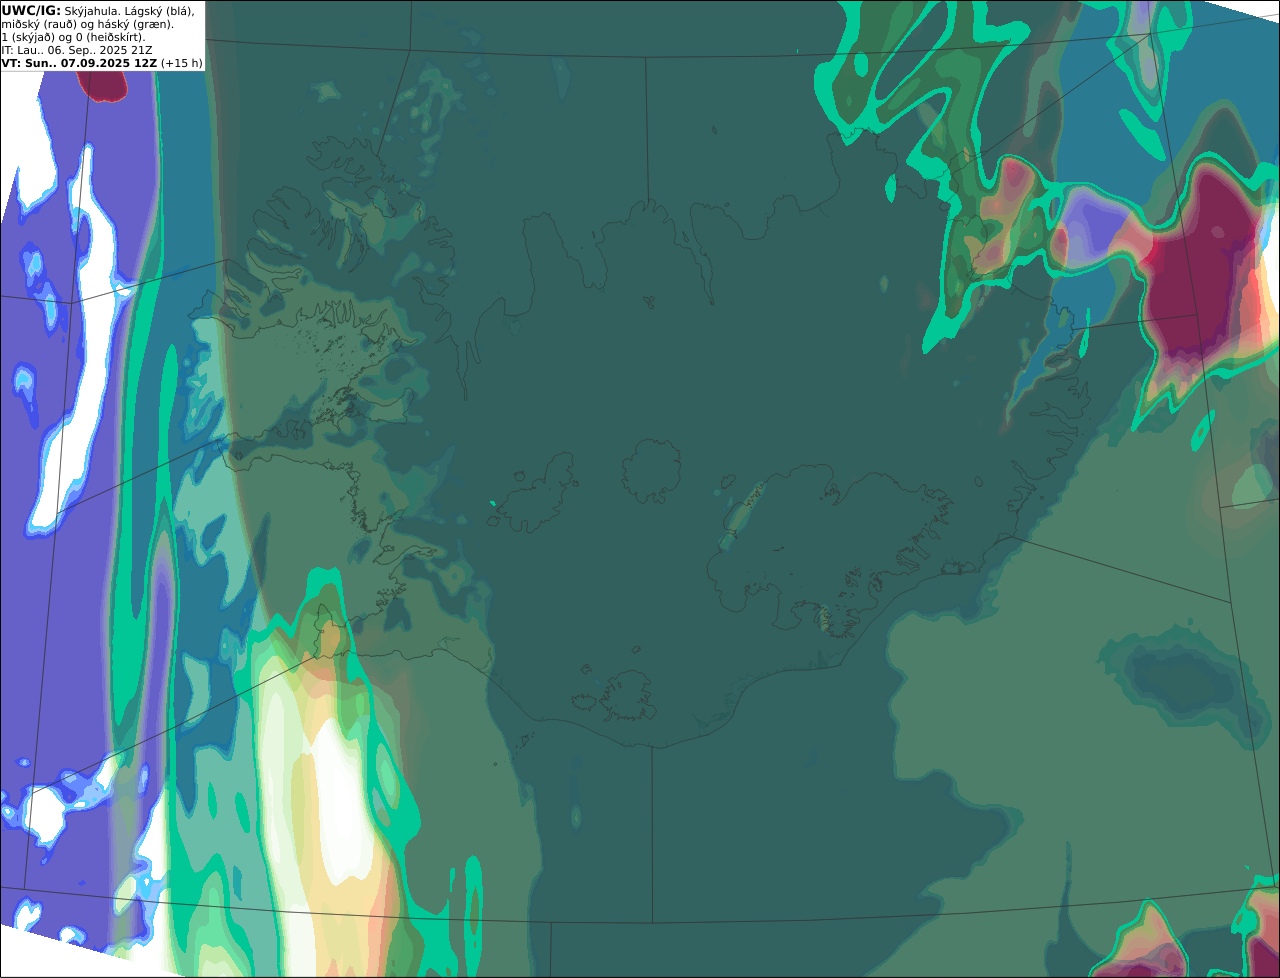Click the 'VT: Sun.. 07.09.2025 12Z' valid time
Viewport: 1280px width, 978px height.
coord(80,63)
